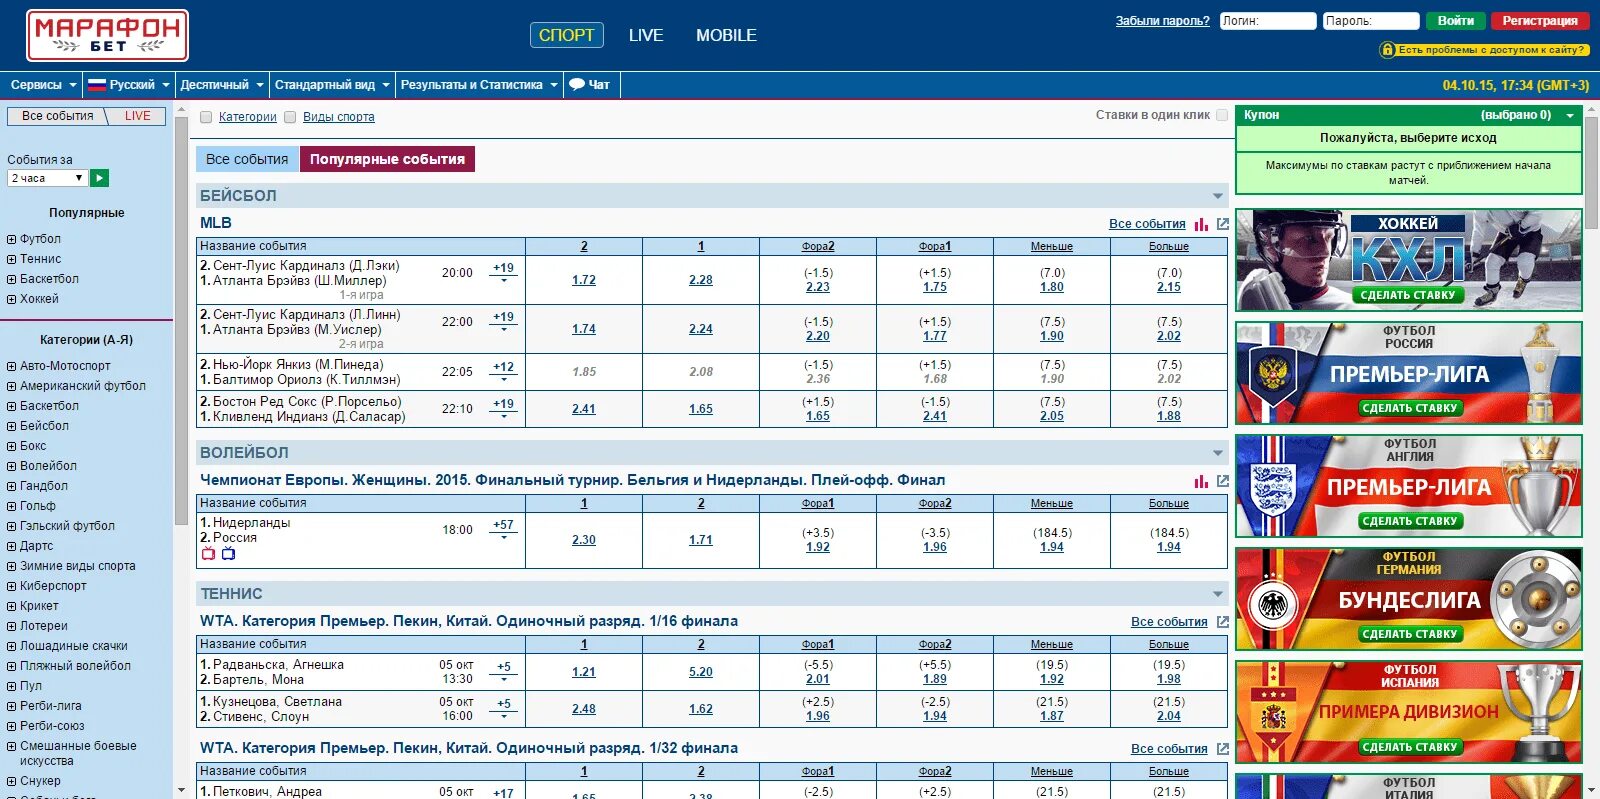Select LIVE tab in left sidebar
The image size is (1600, 799).
pyautogui.click(x=137, y=116)
